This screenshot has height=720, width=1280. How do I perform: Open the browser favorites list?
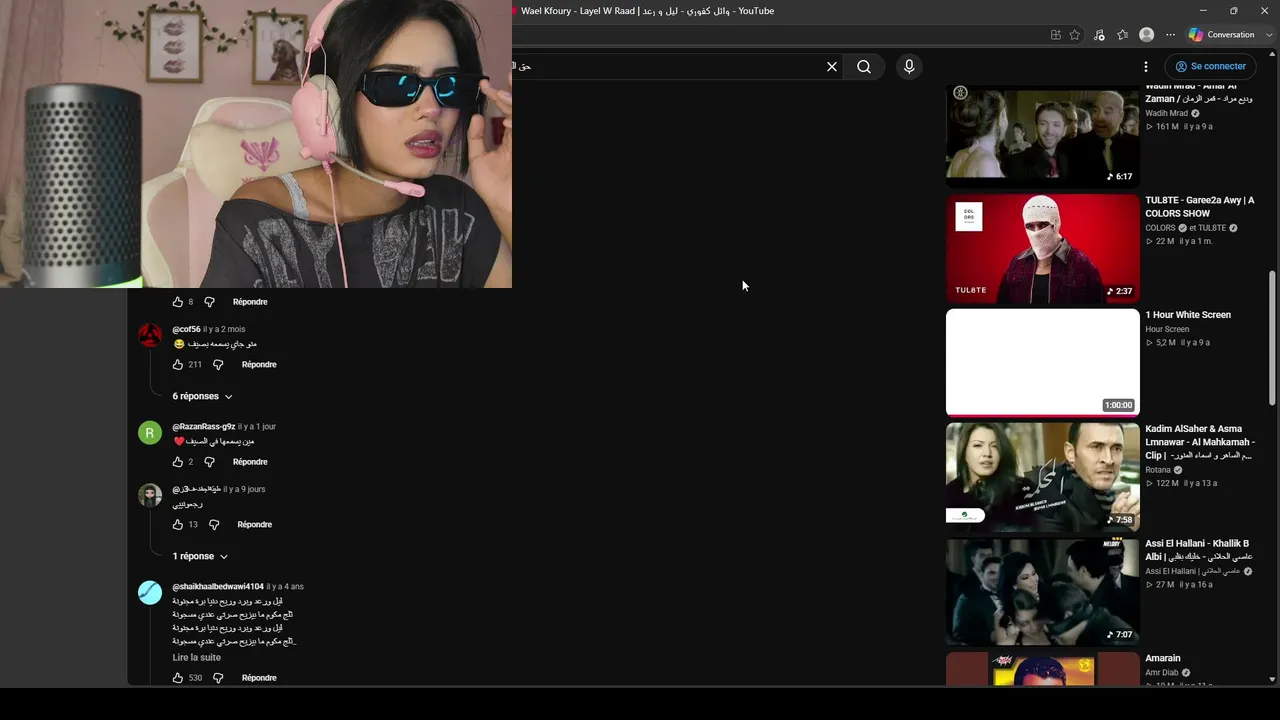tap(1123, 35)
